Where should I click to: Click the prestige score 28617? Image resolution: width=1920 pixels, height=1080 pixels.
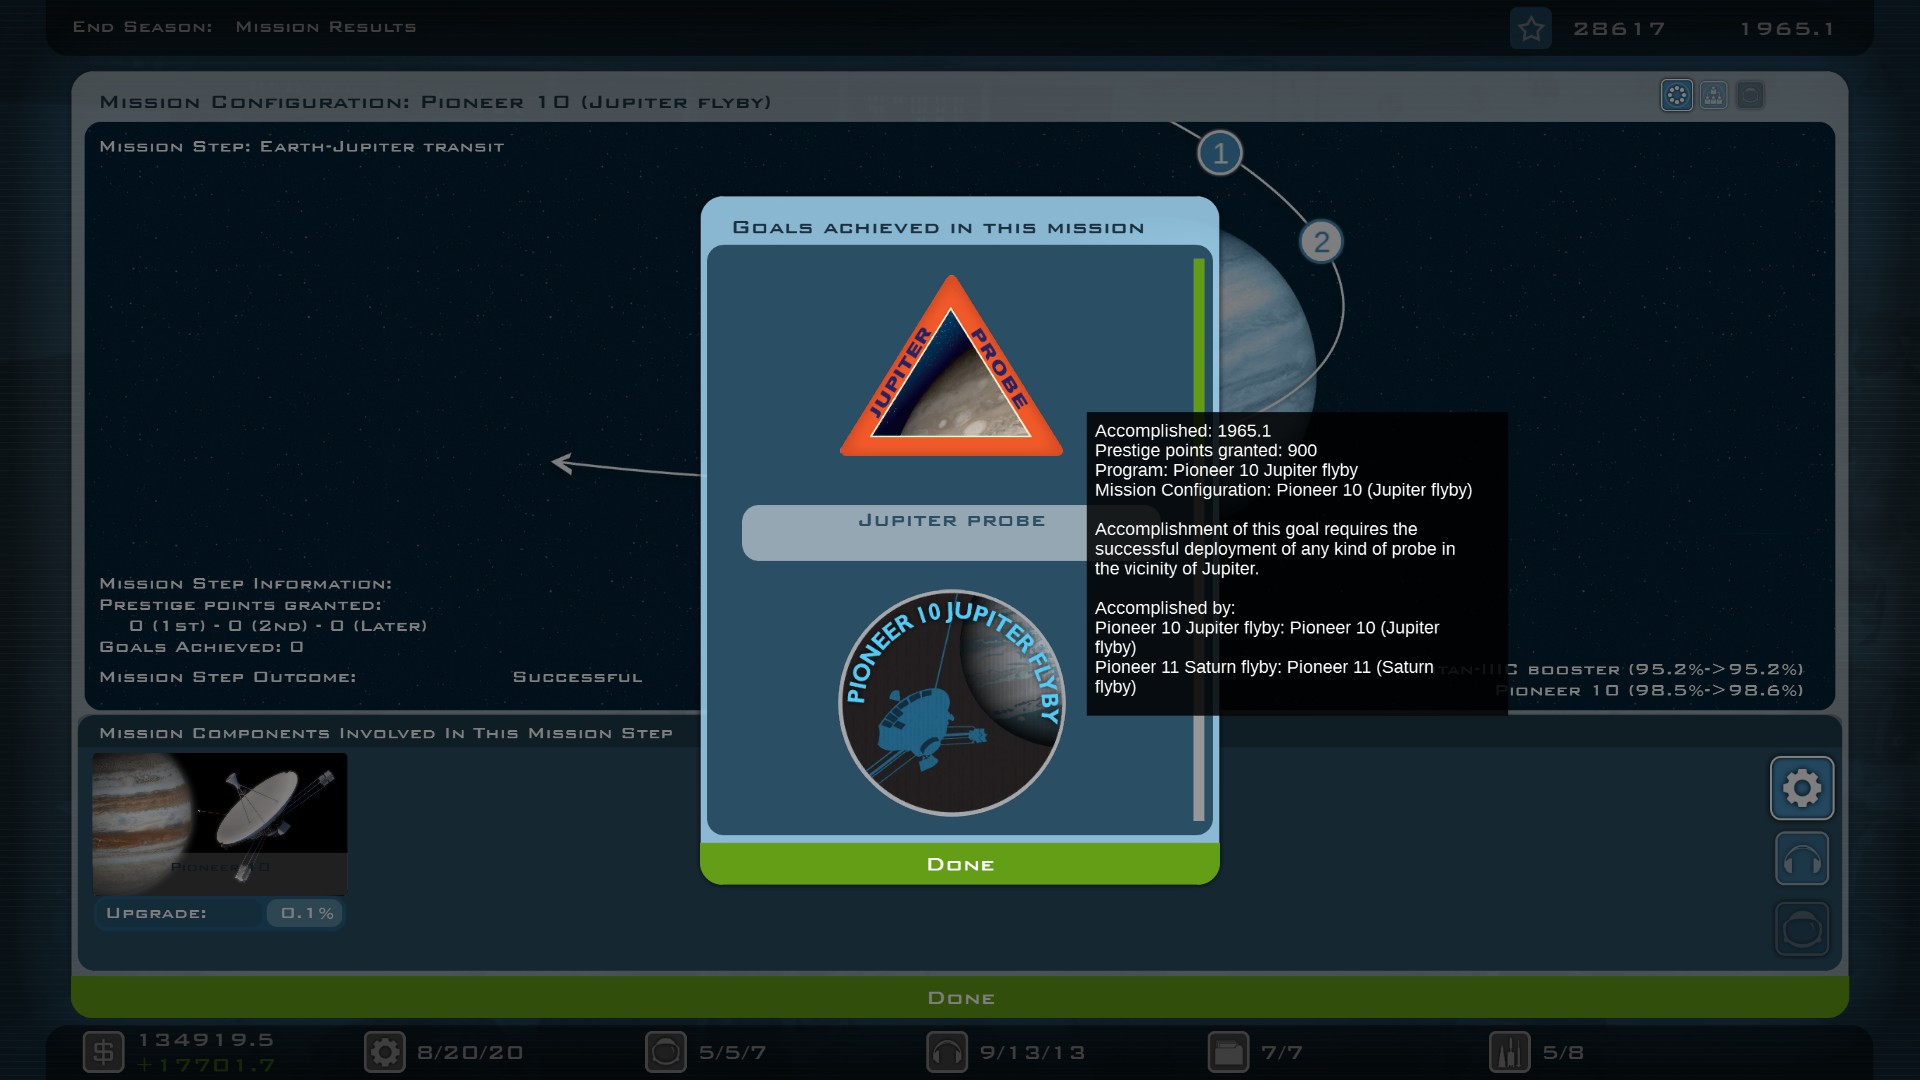tap(1620, 29)
